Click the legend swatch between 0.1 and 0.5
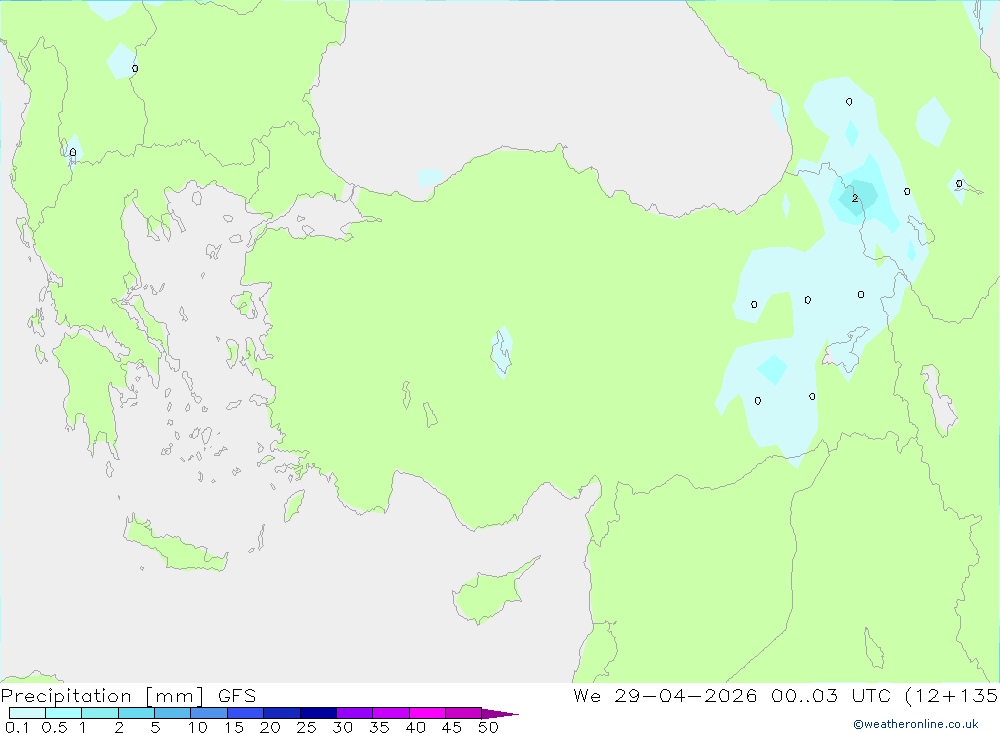 pos(27,713)
